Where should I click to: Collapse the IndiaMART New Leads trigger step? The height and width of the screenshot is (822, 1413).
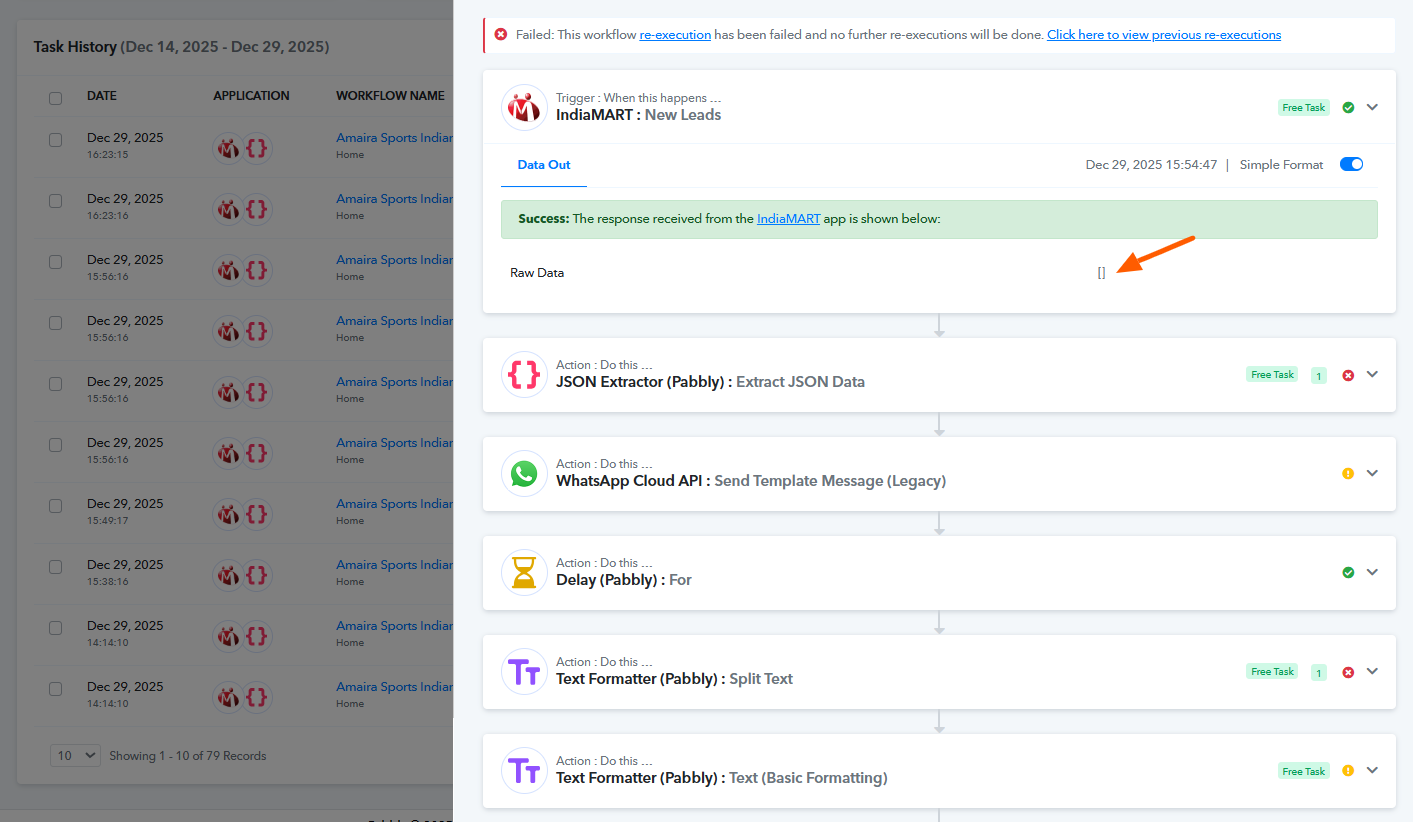1372,107
